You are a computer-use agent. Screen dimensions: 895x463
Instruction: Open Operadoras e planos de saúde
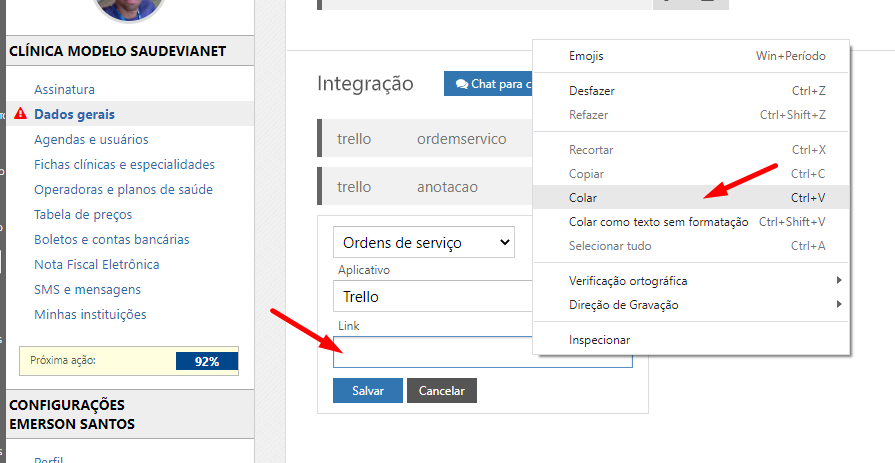(x=123, y=189)
